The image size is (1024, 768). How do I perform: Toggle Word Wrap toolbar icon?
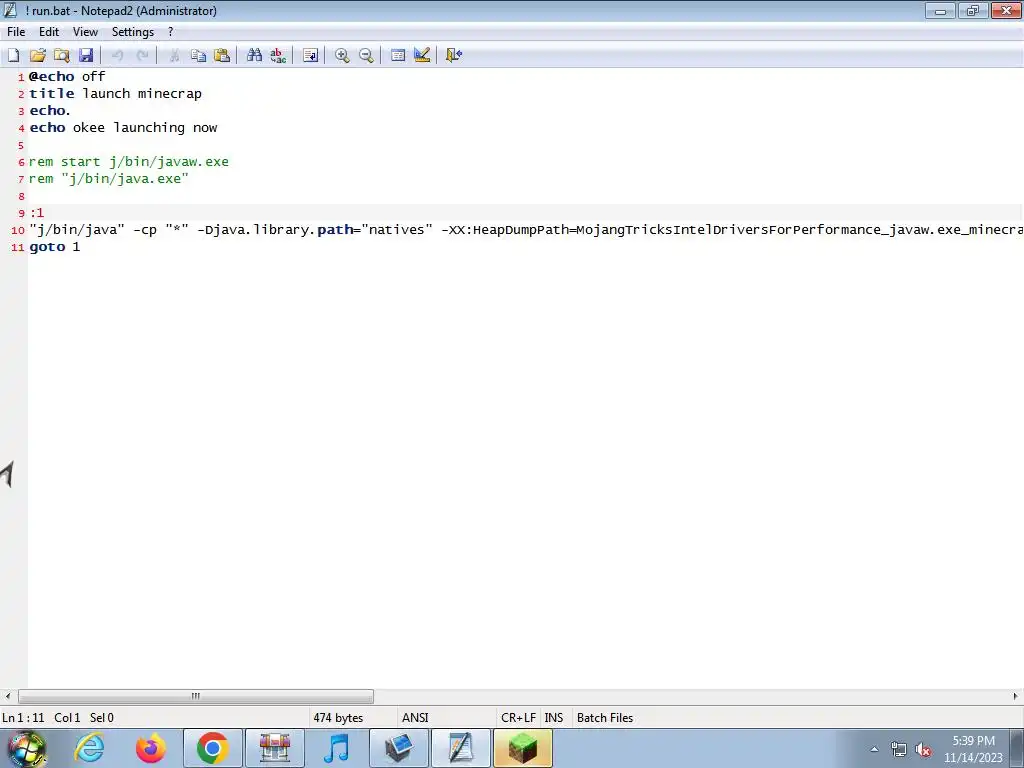tap(310, 56)
